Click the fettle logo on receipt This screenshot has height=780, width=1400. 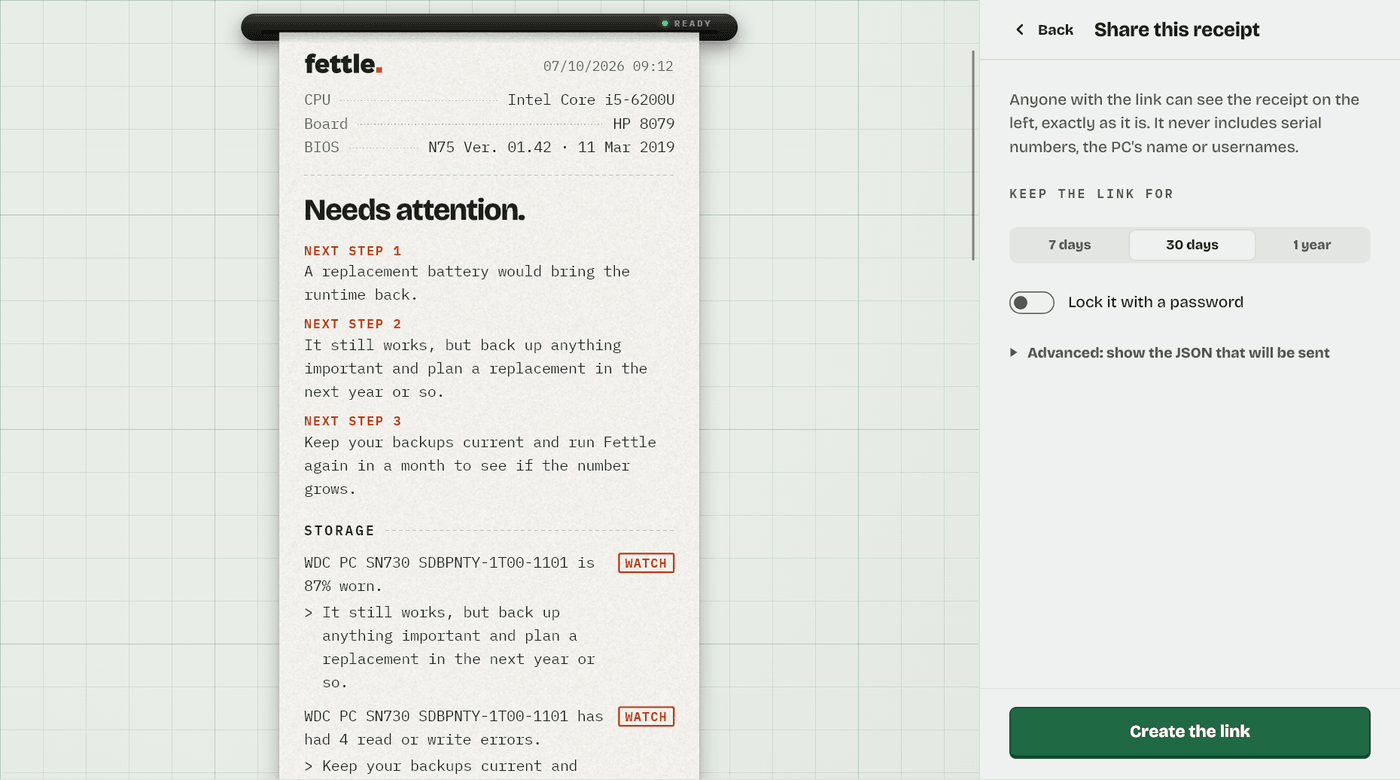click(343, 64)
